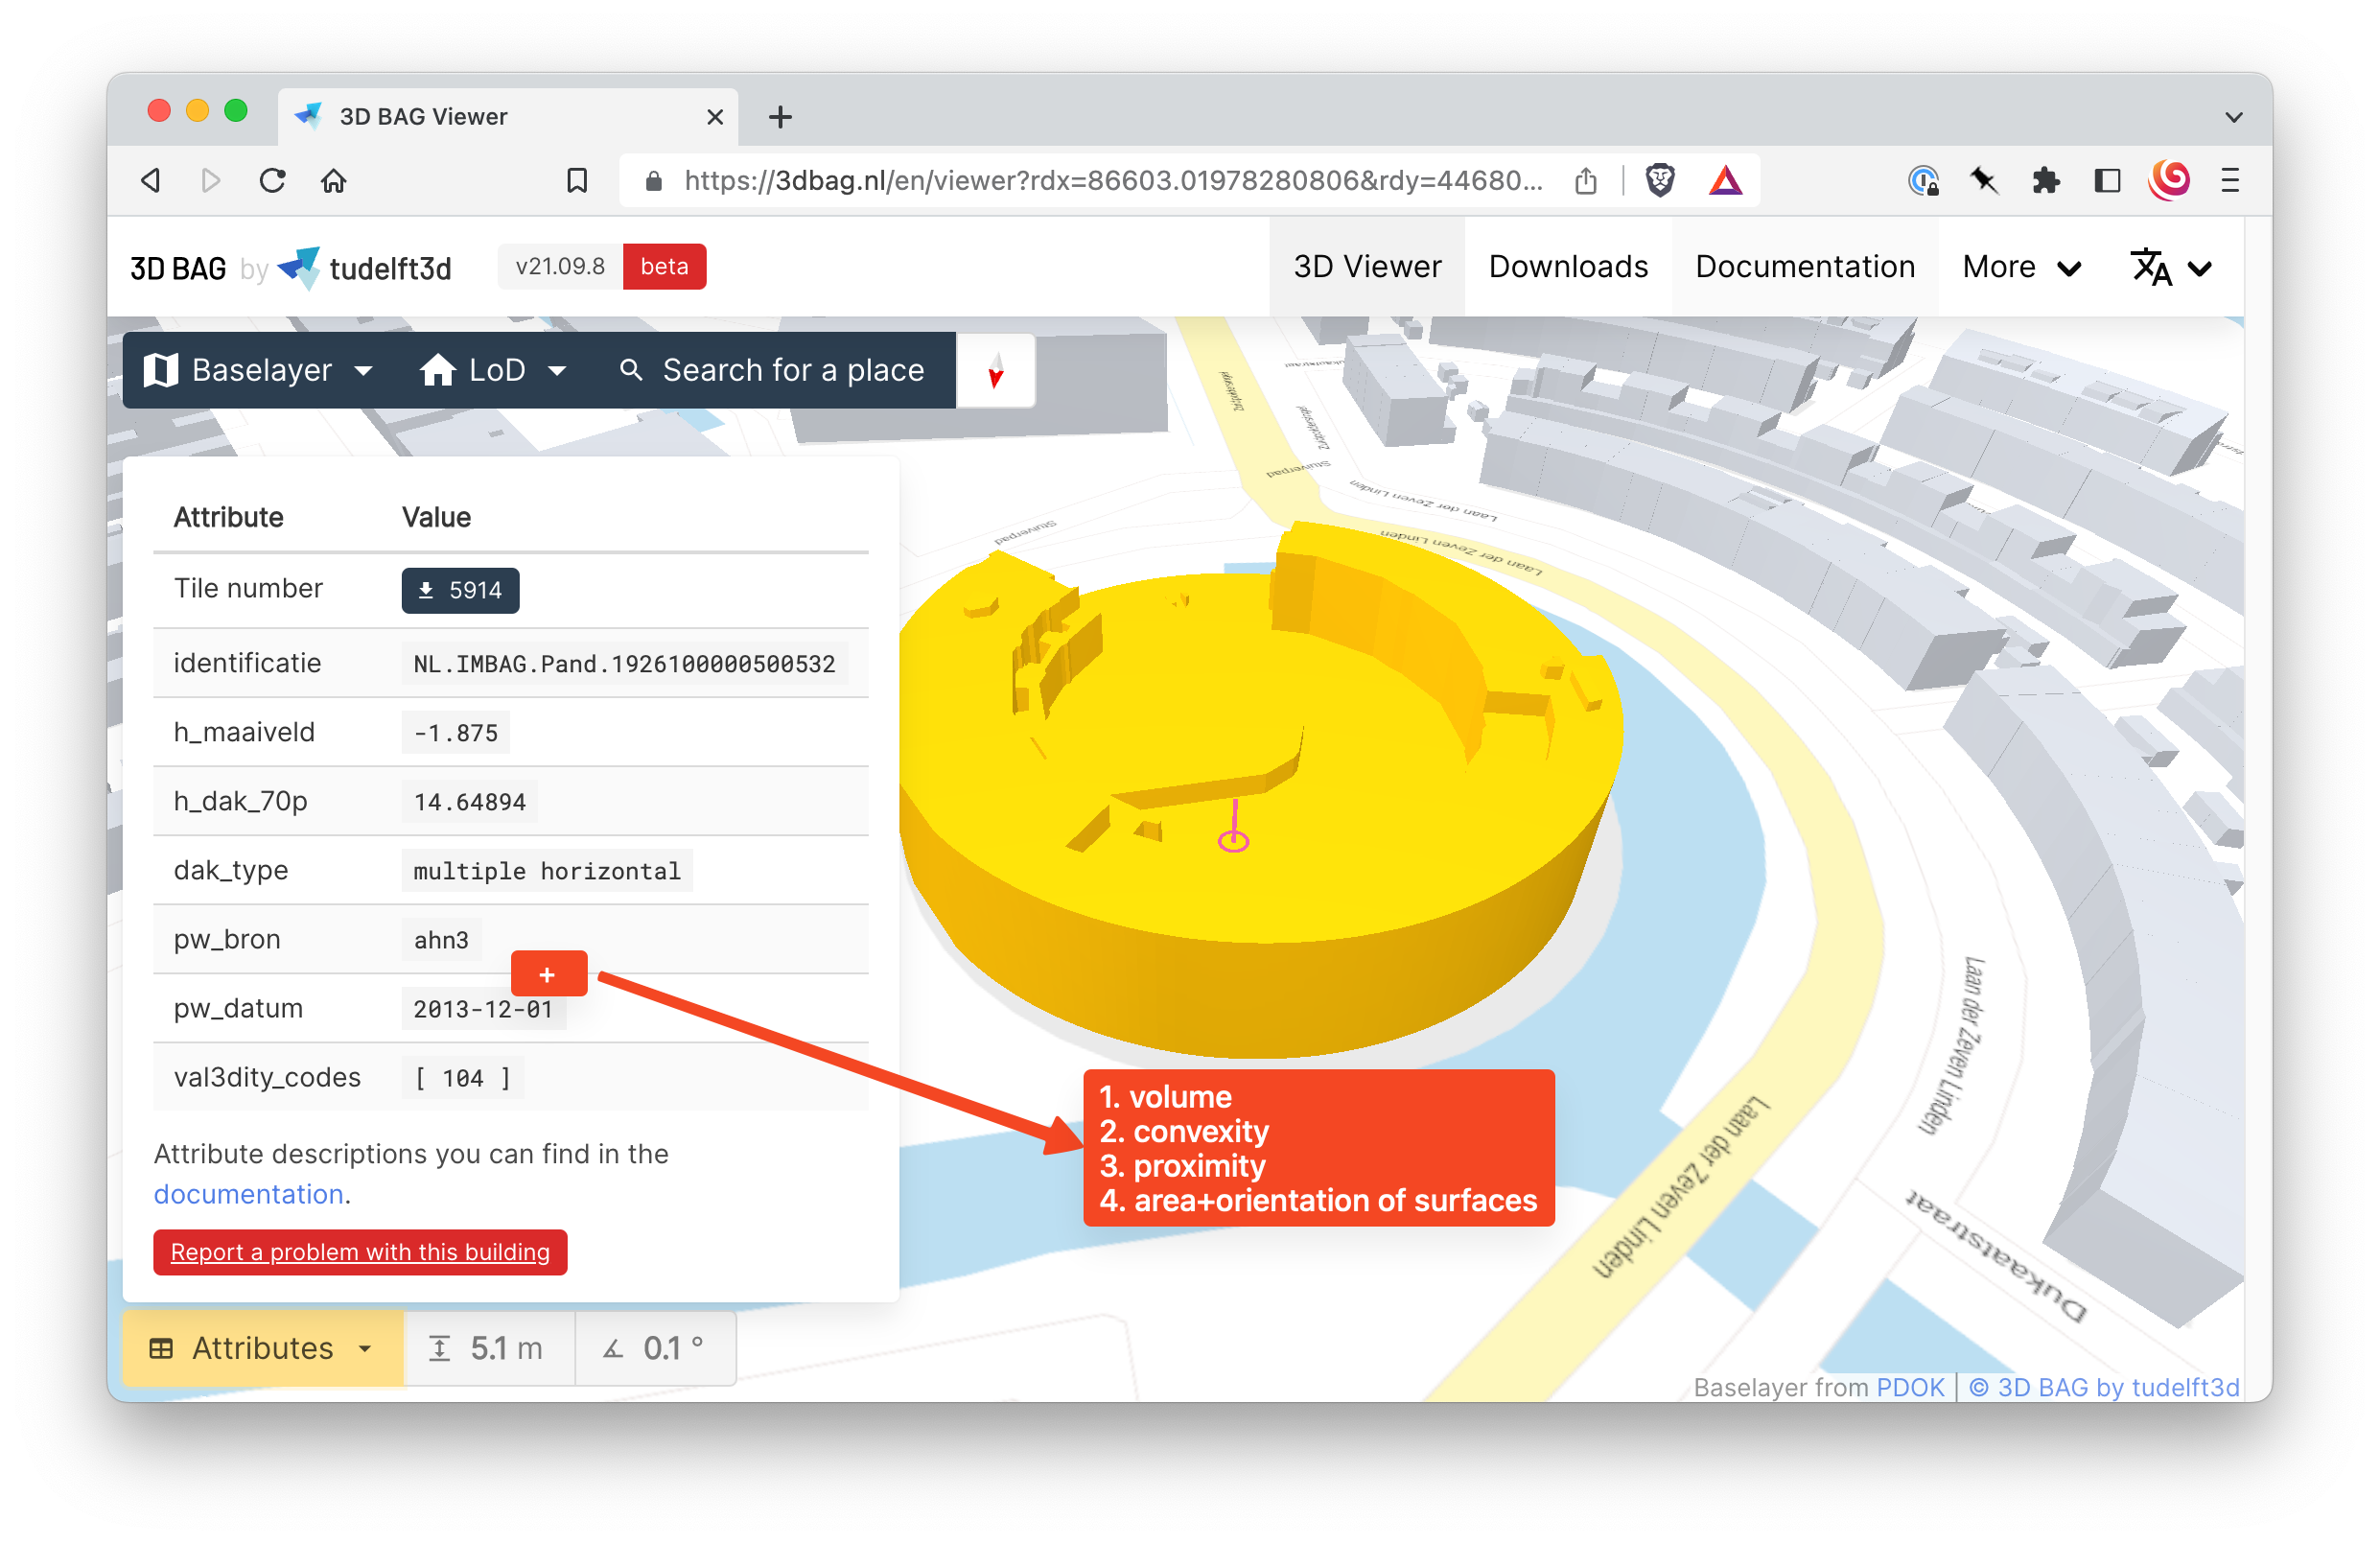This screenshot has height=1544, width=2380.
Task: Select the h_maaiveld value -1.875
Action: click(456, 733)
